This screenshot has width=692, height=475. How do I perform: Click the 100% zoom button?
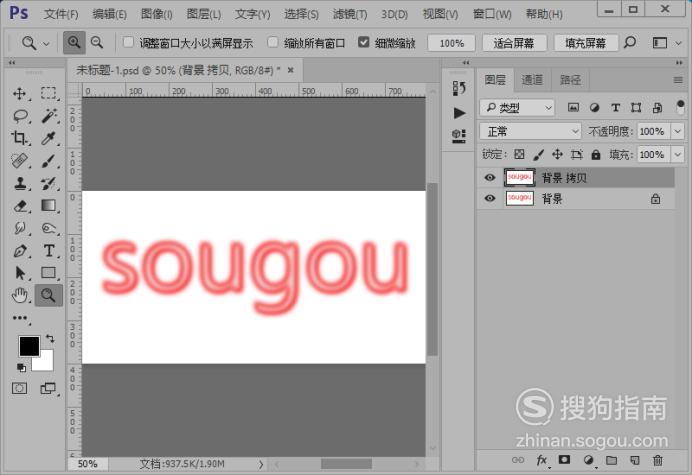tap(451, 43)
